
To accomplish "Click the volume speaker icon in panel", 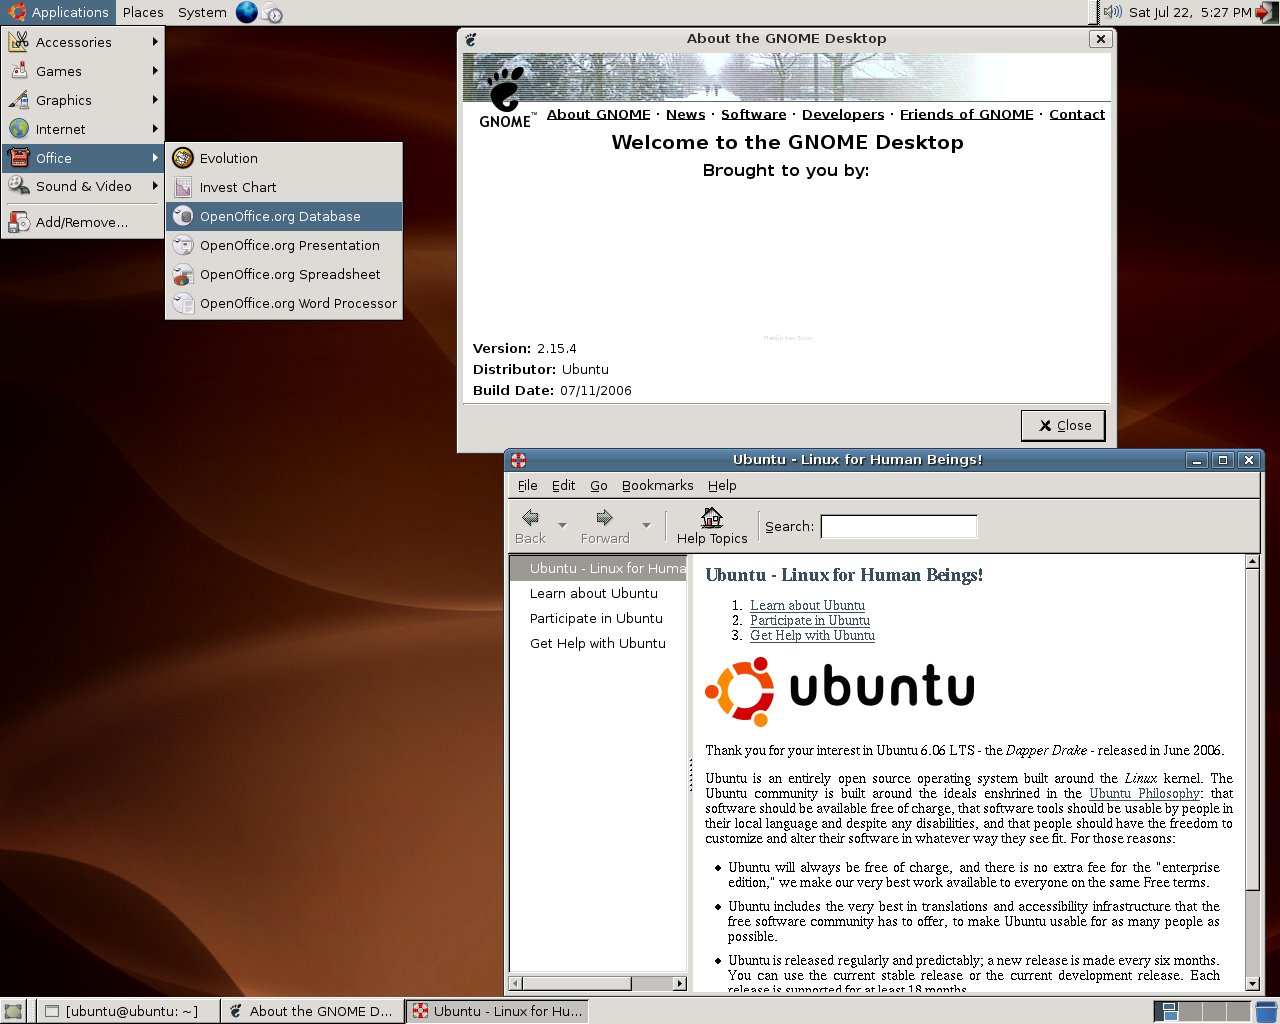I will pyautogui.click(x=1112, y=12).
